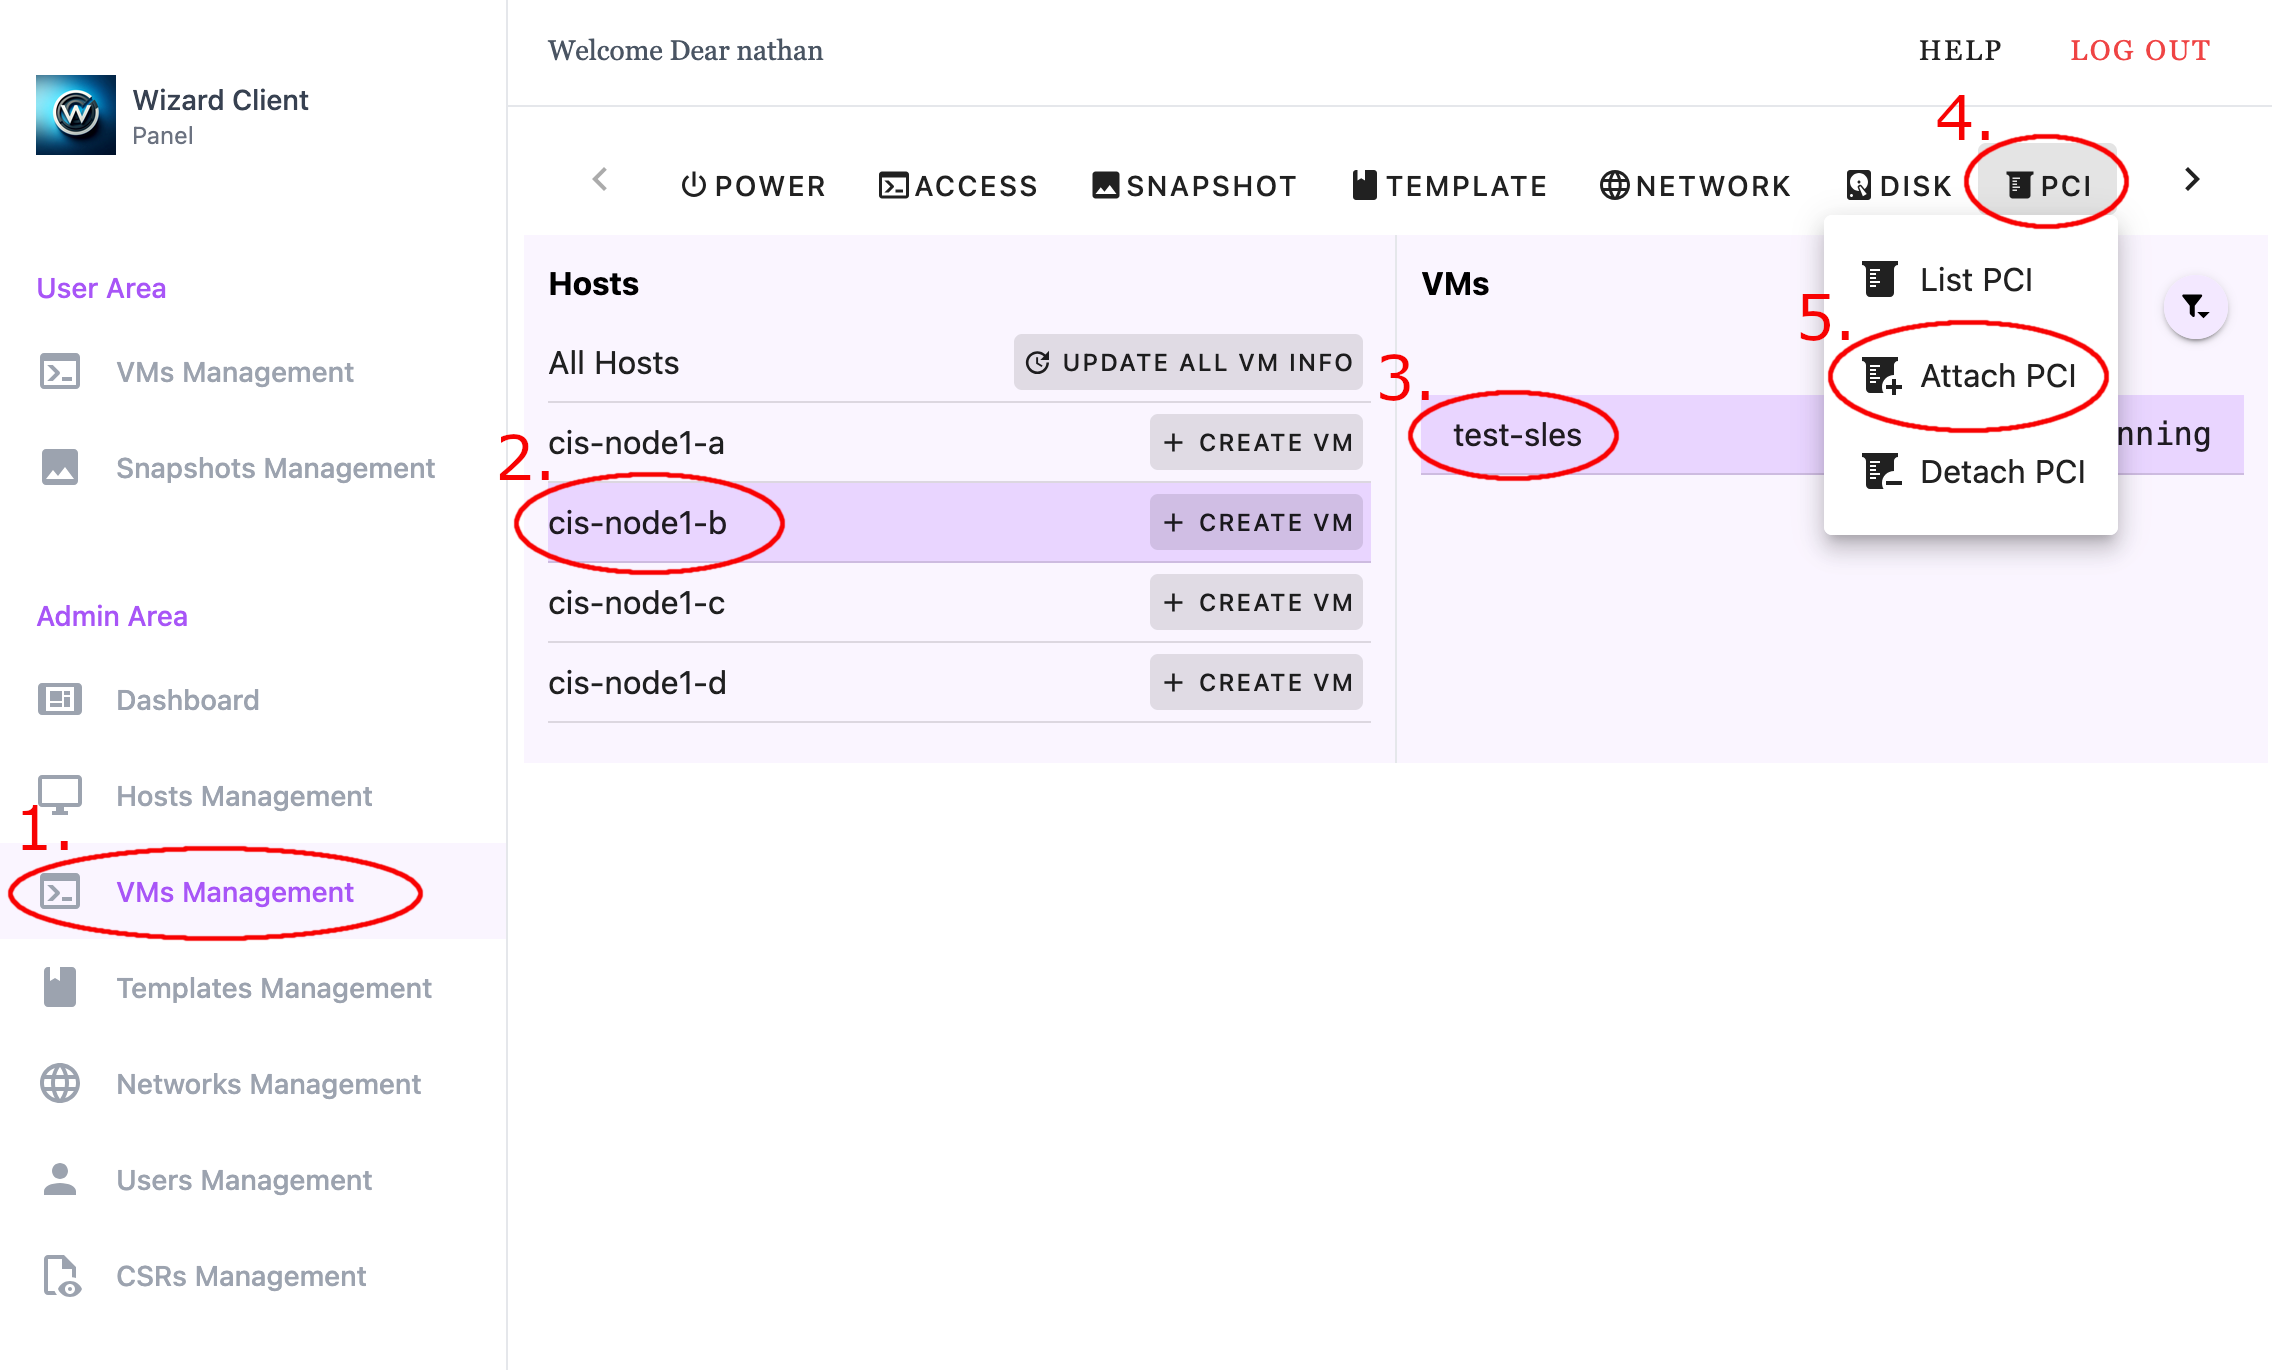Click CREATE VM for cis-node1-c
The width and height of the screenshot is (2272, 1370).
point(1256,602)
